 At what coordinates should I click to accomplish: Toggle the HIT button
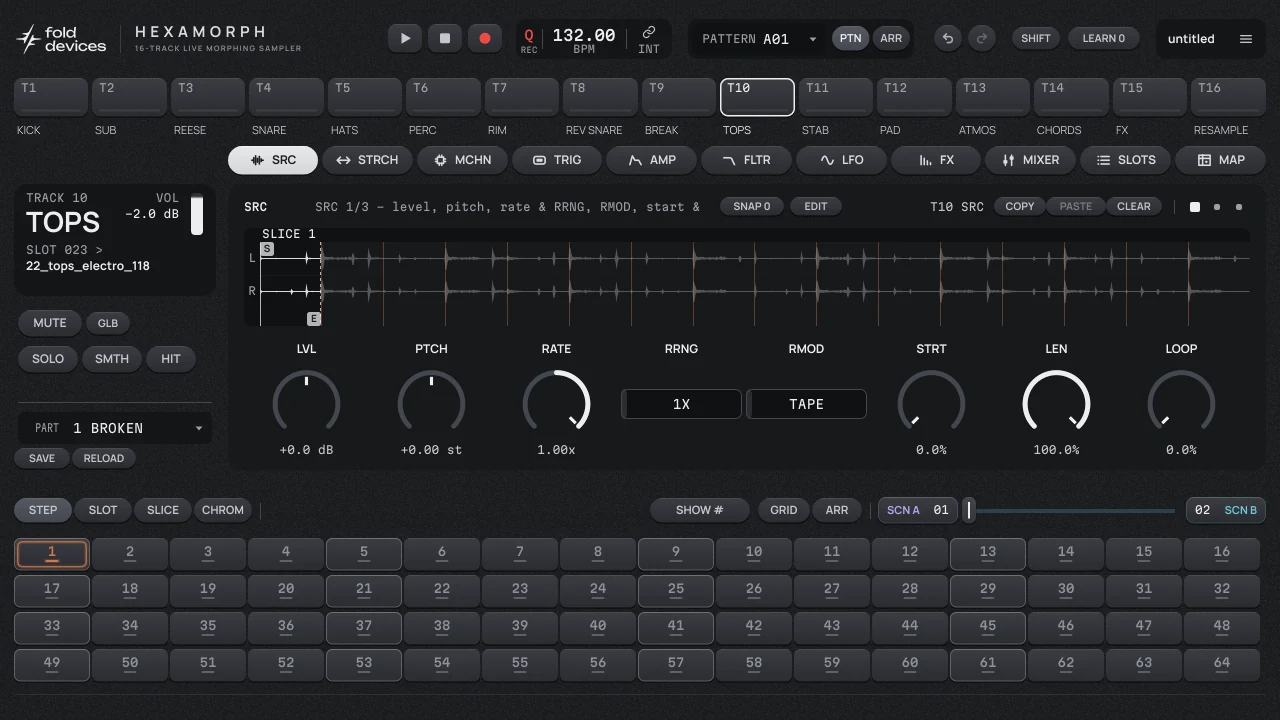tap(171, 359)
